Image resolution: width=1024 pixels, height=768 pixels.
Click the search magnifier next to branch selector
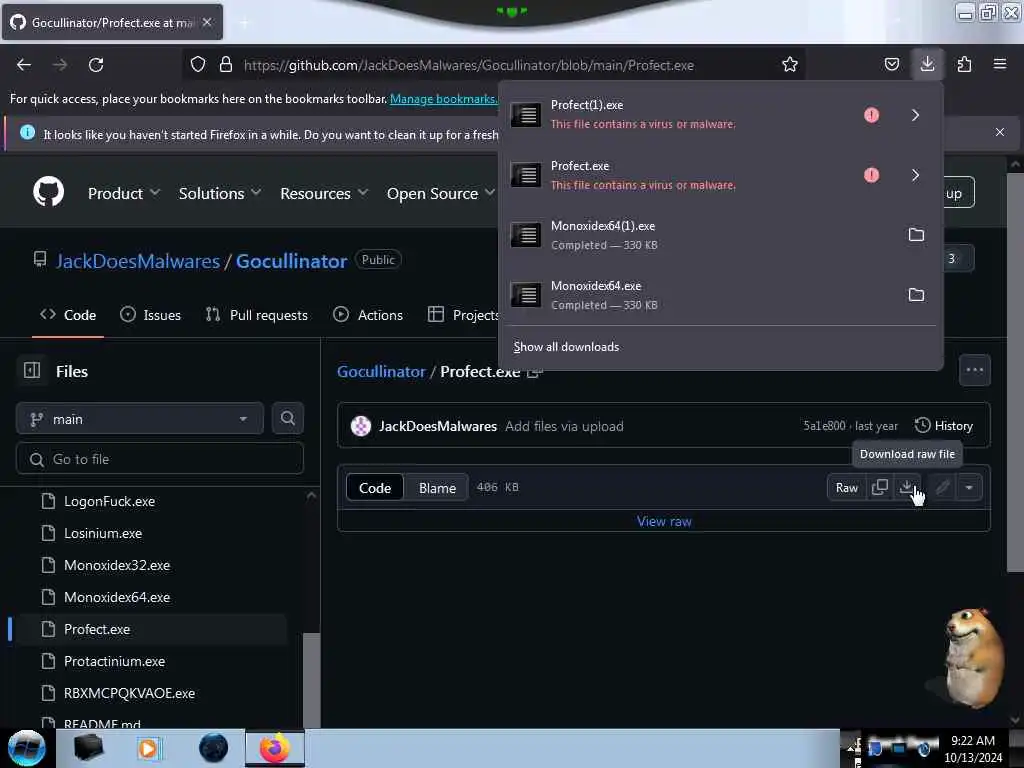(x=287, y=419)
